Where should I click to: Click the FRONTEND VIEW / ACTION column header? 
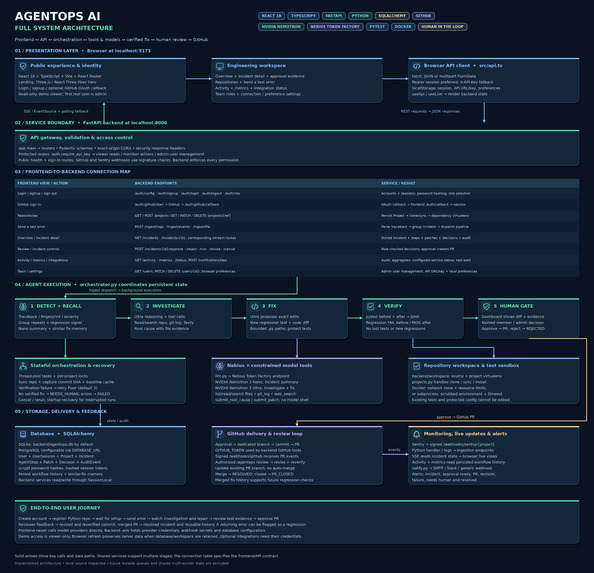coord(42,183)
